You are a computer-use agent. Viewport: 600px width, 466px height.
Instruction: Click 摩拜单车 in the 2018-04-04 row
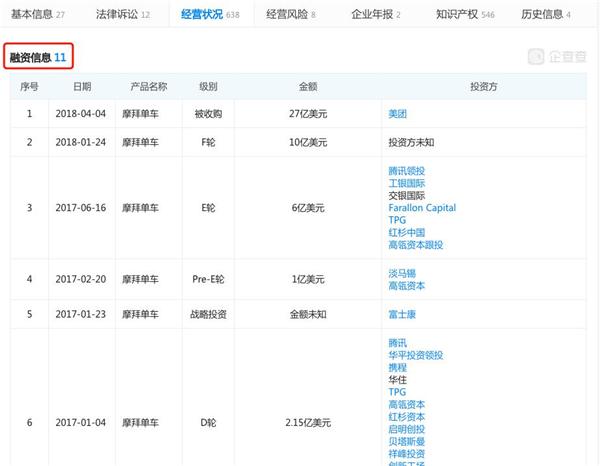coord(140,114)
